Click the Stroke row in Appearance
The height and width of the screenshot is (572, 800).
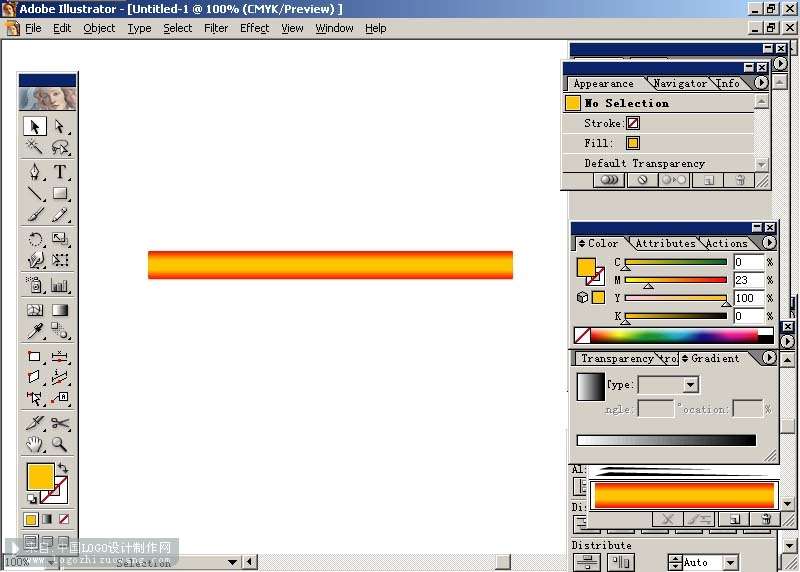point(658,123)
